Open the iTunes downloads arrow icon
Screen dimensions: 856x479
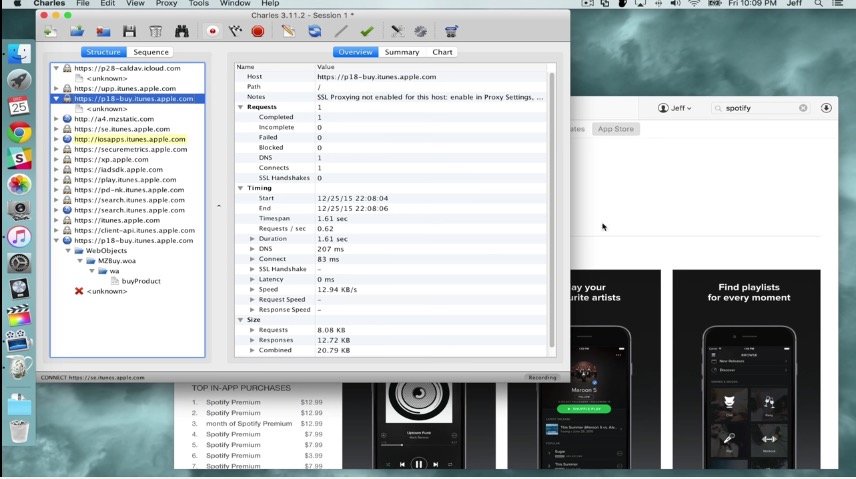826,108
